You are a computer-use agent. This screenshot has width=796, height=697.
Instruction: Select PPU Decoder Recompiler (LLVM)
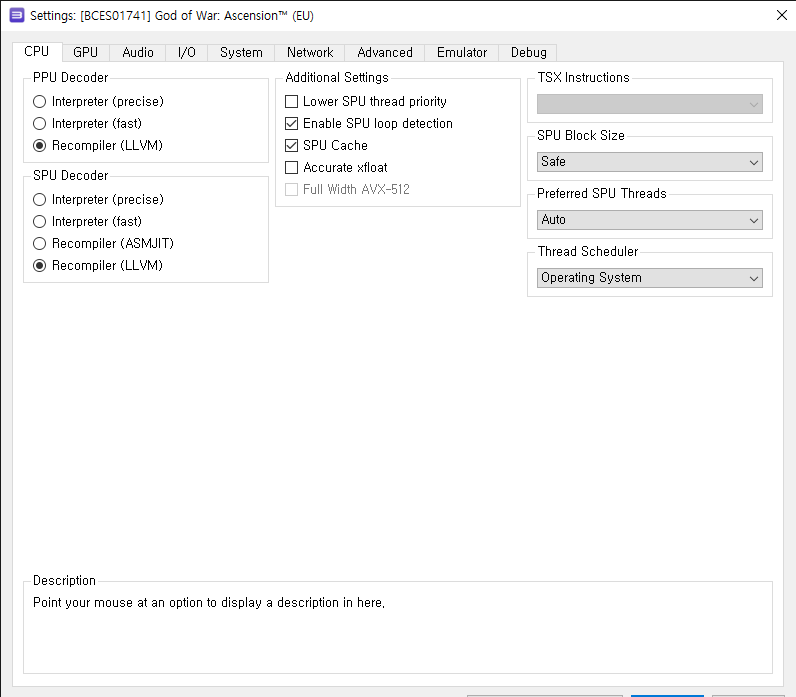(97, 146)
